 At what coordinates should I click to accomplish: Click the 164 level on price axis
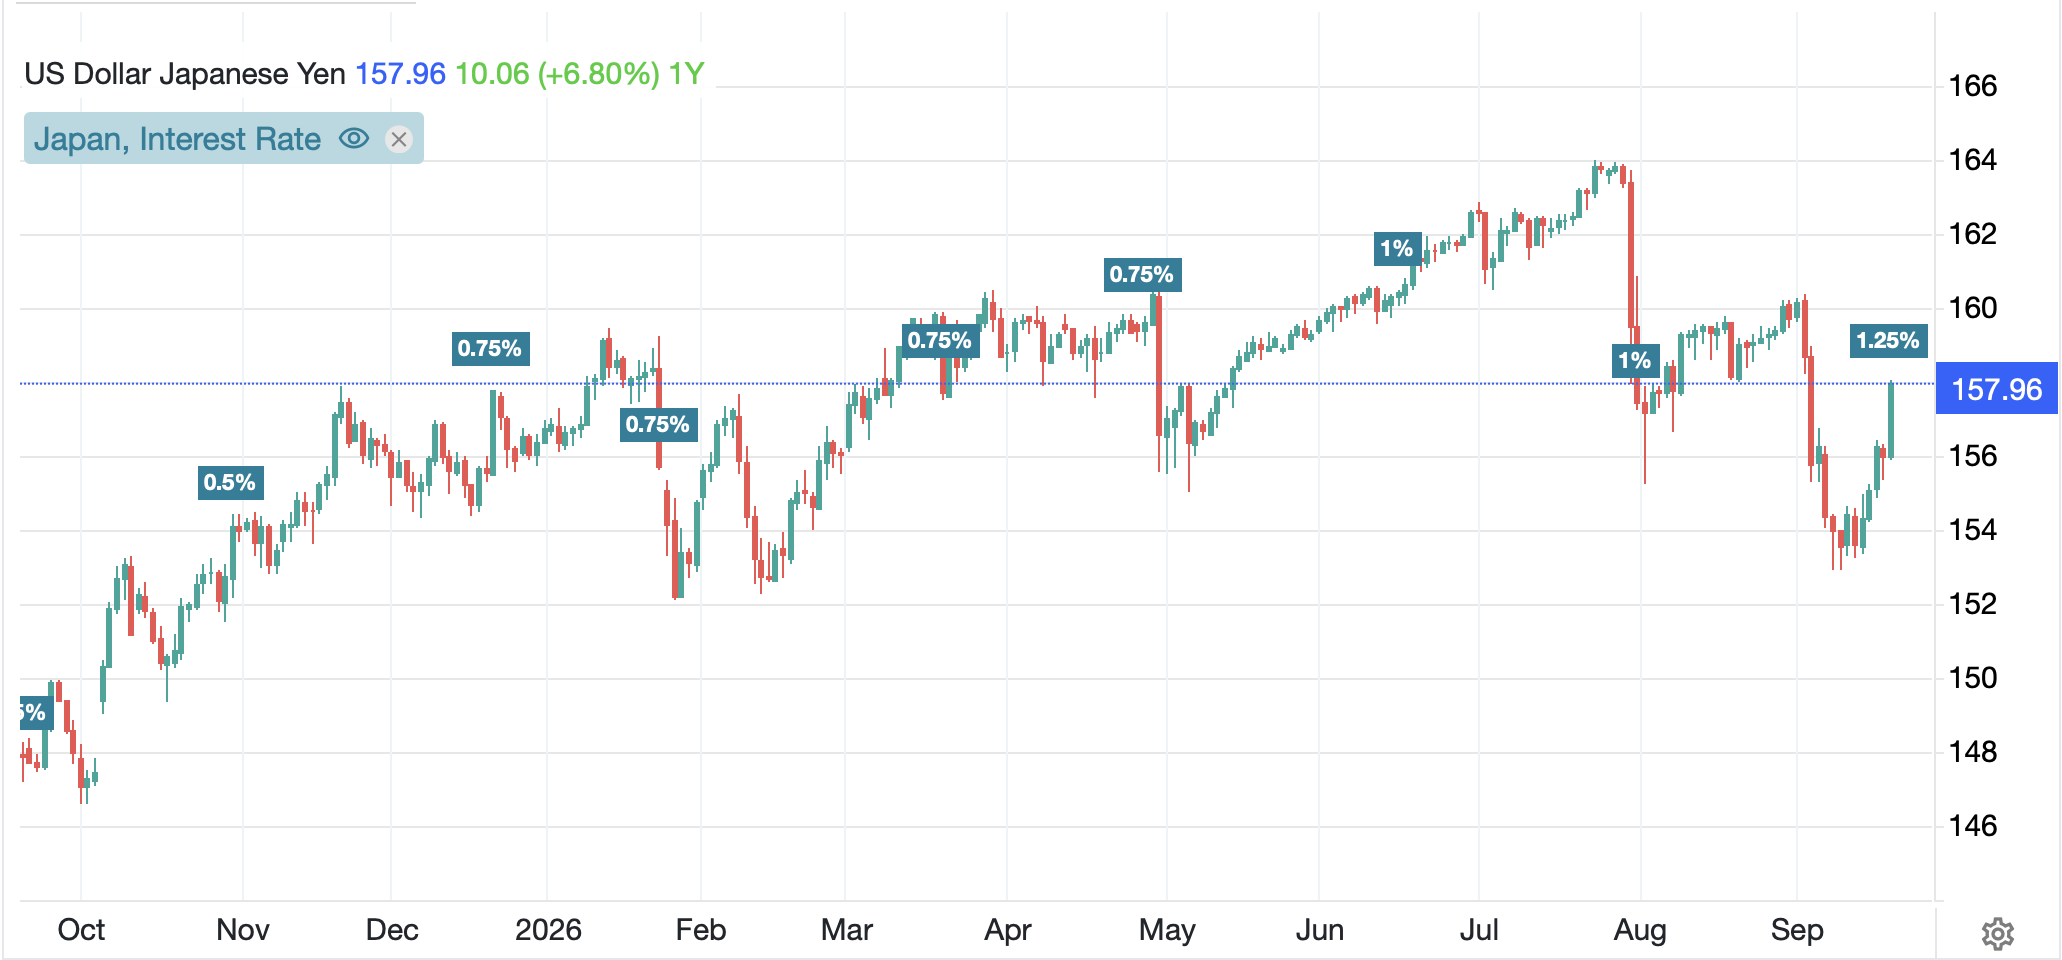(1972, 160)
